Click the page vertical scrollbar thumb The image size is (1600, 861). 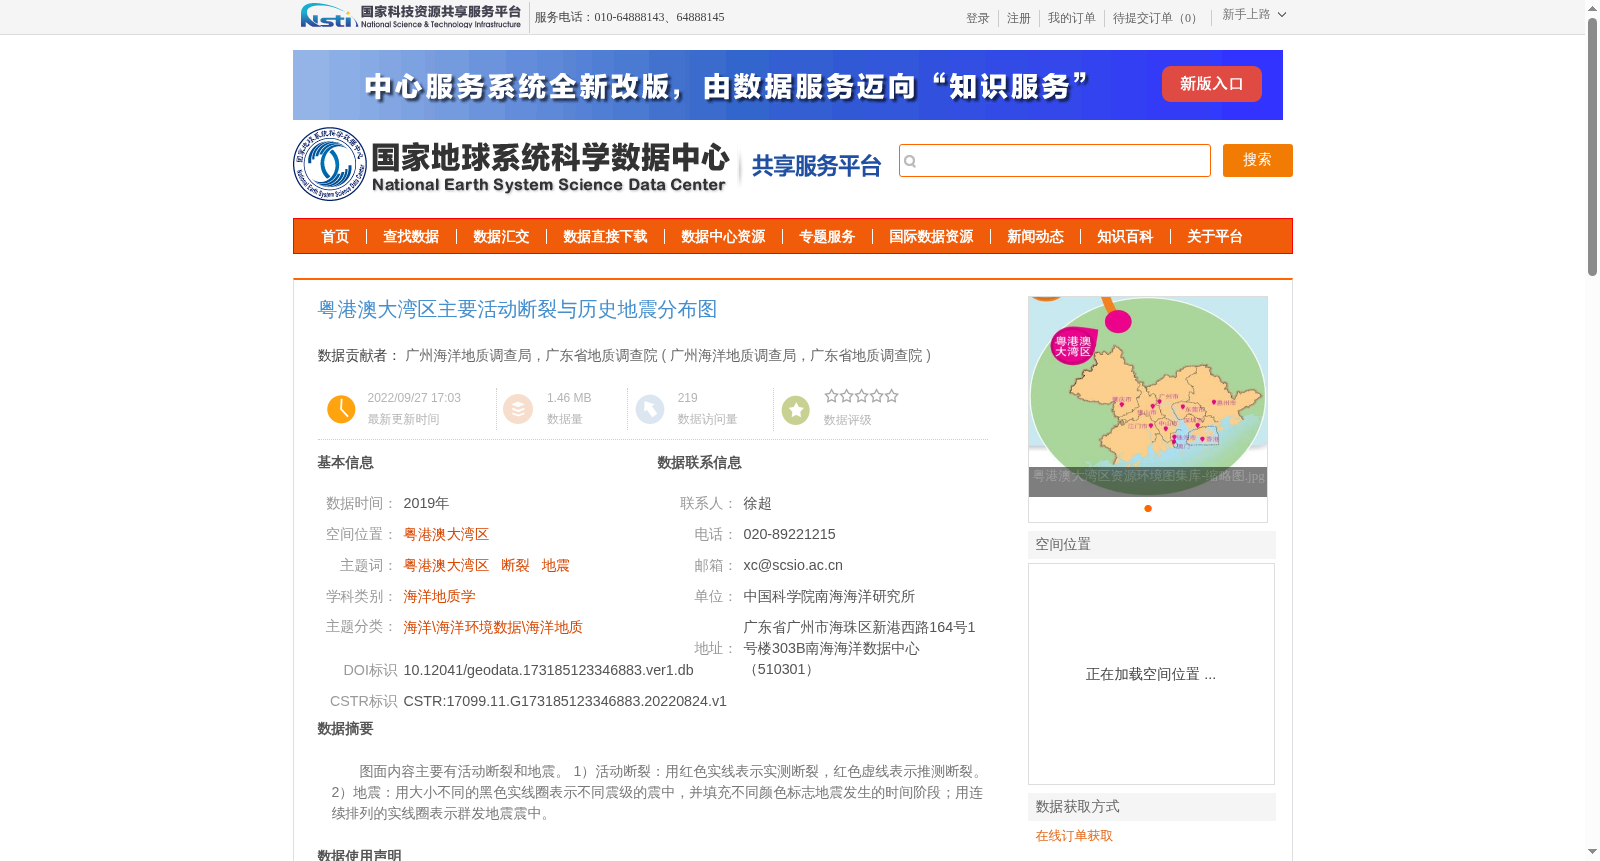point(1592,146)
